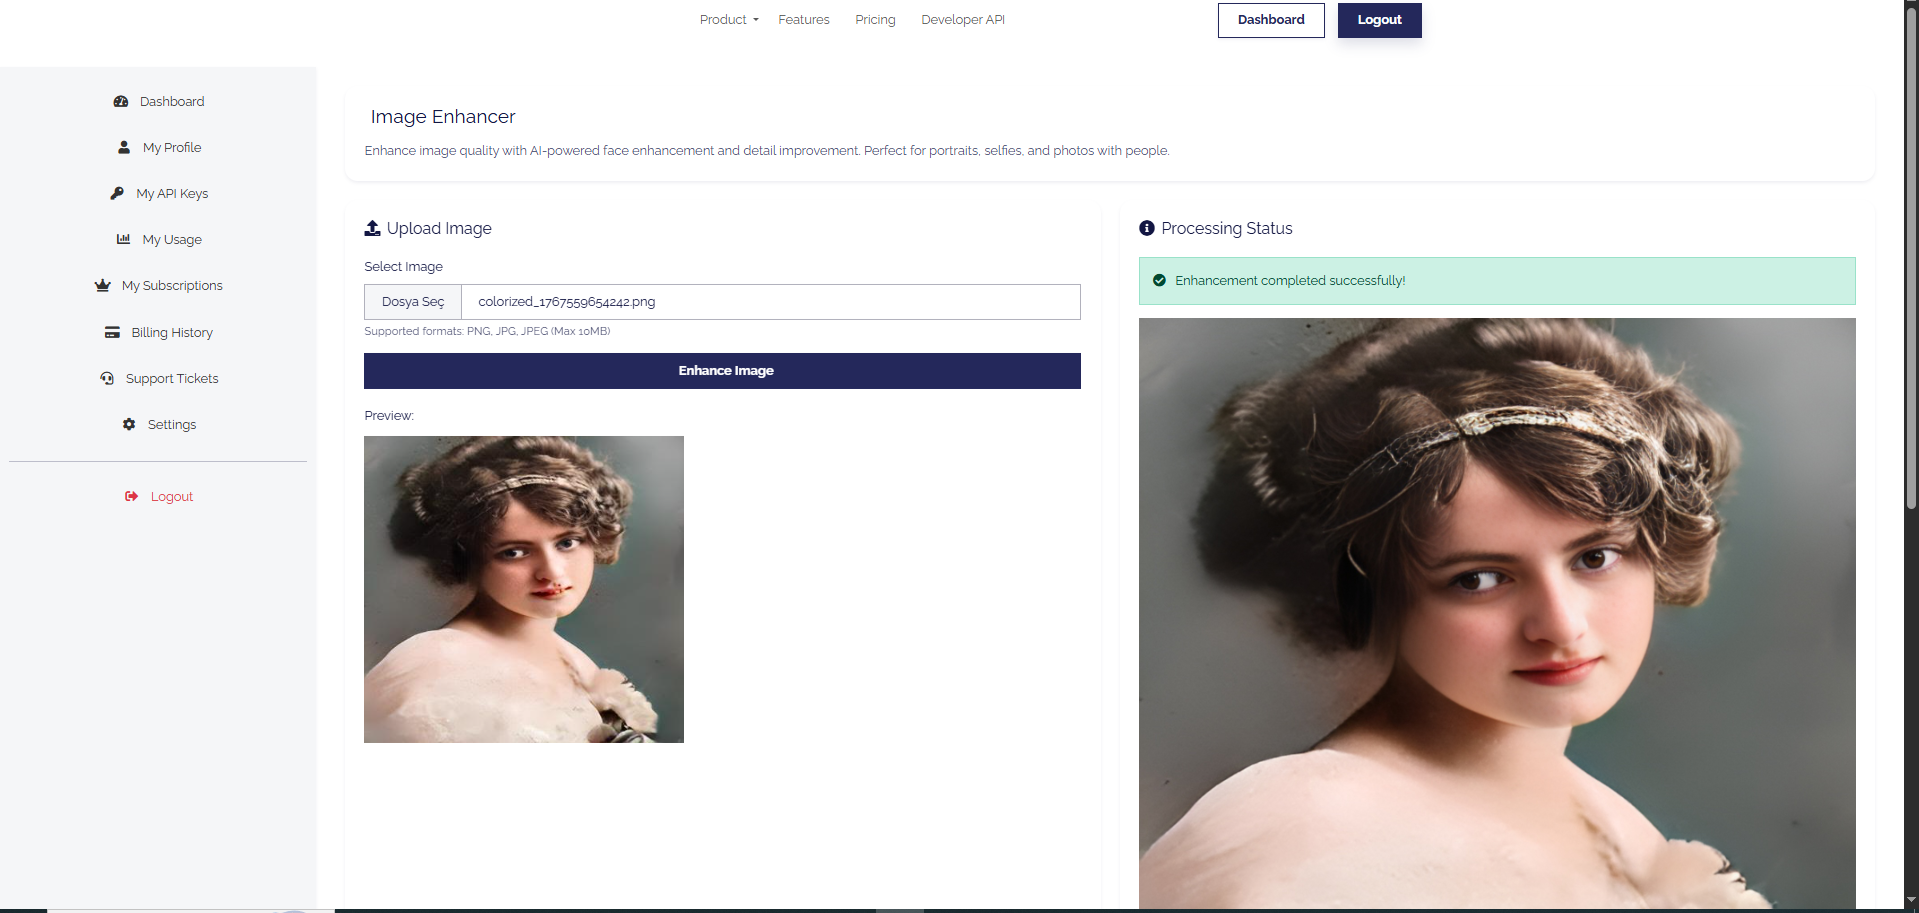Click the Upload Image upload icon

tap(372, 229)
